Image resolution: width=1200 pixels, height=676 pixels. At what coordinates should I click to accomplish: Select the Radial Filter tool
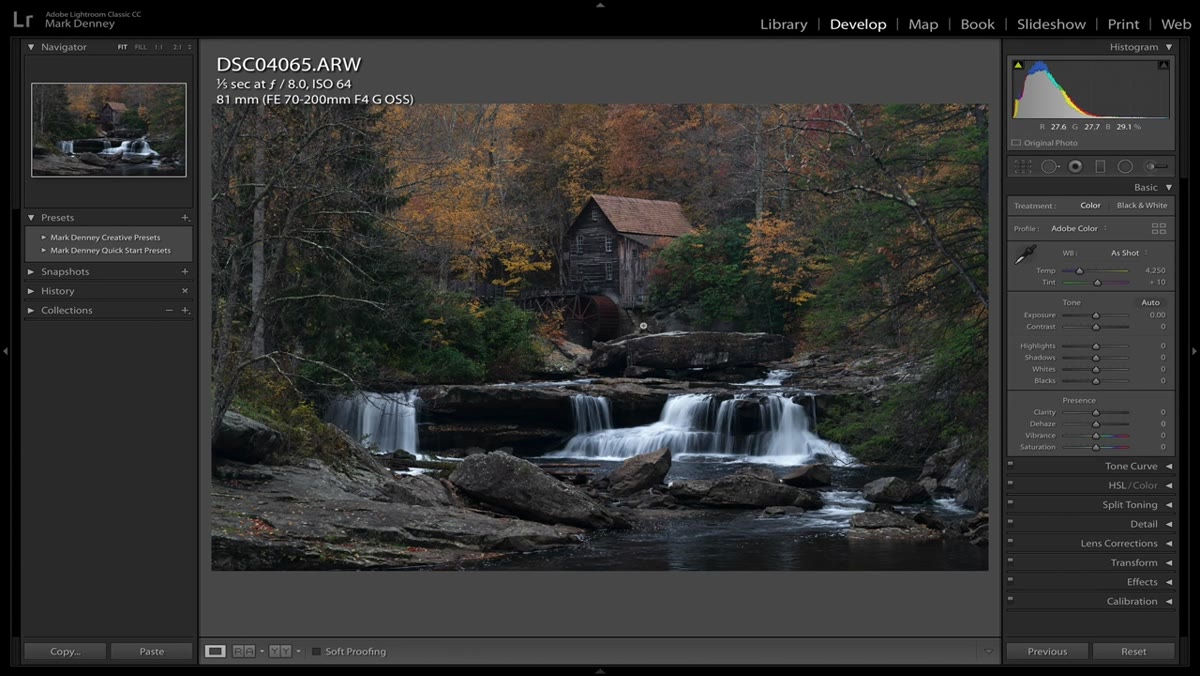[1125, 167]
